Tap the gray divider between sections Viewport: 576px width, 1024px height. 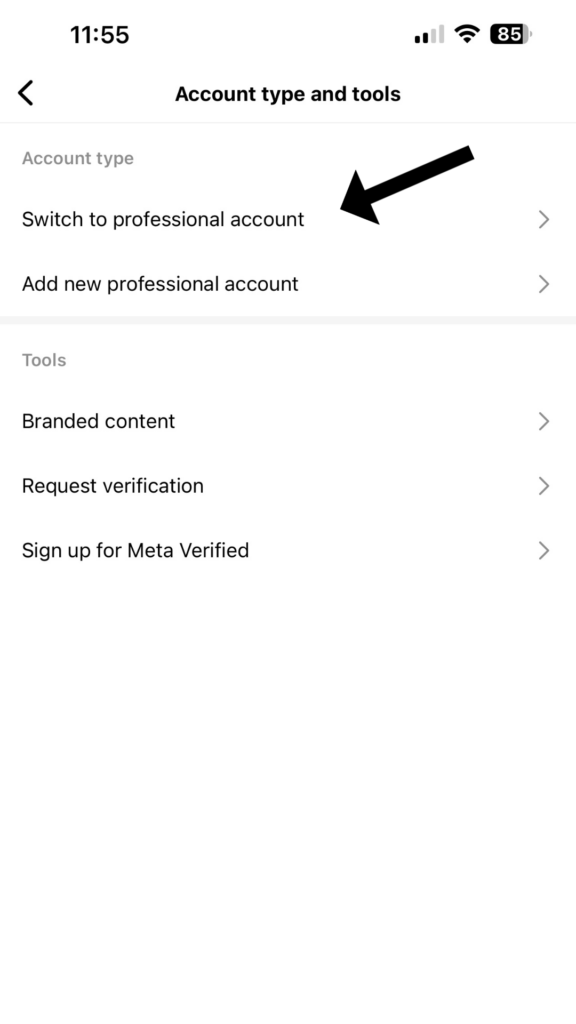[x=288, y=320]
